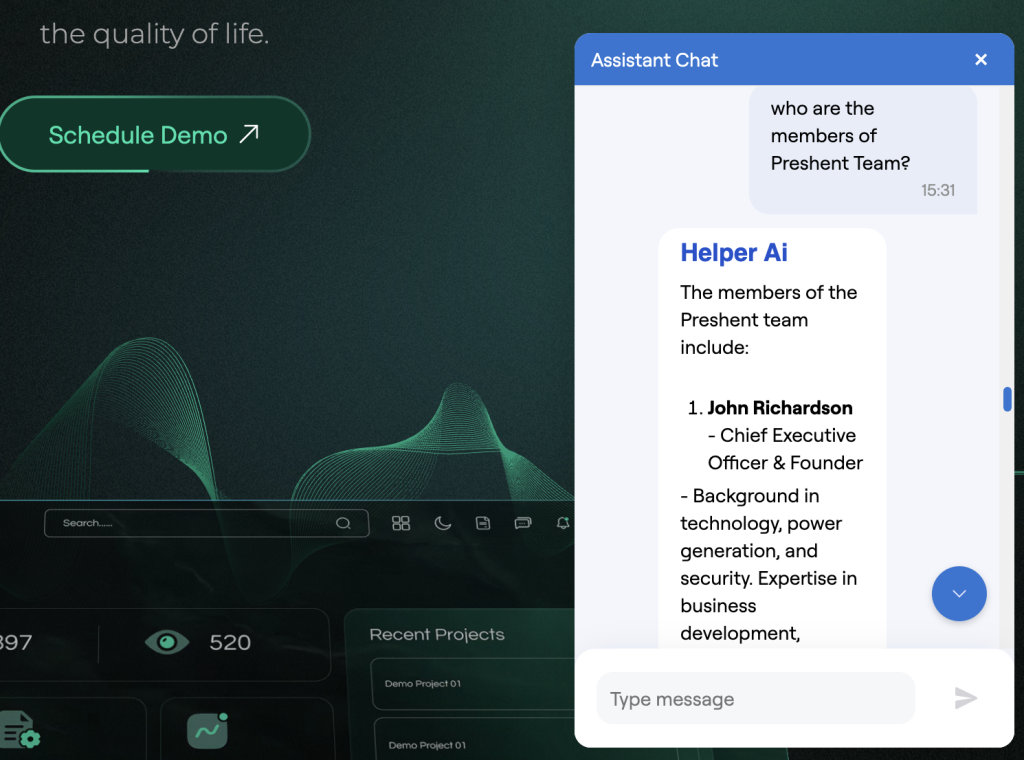This screenshot has height=760, width=1024.
Task: Open the grid view icon in dashboard toolbar
Action: pos(401,523)
